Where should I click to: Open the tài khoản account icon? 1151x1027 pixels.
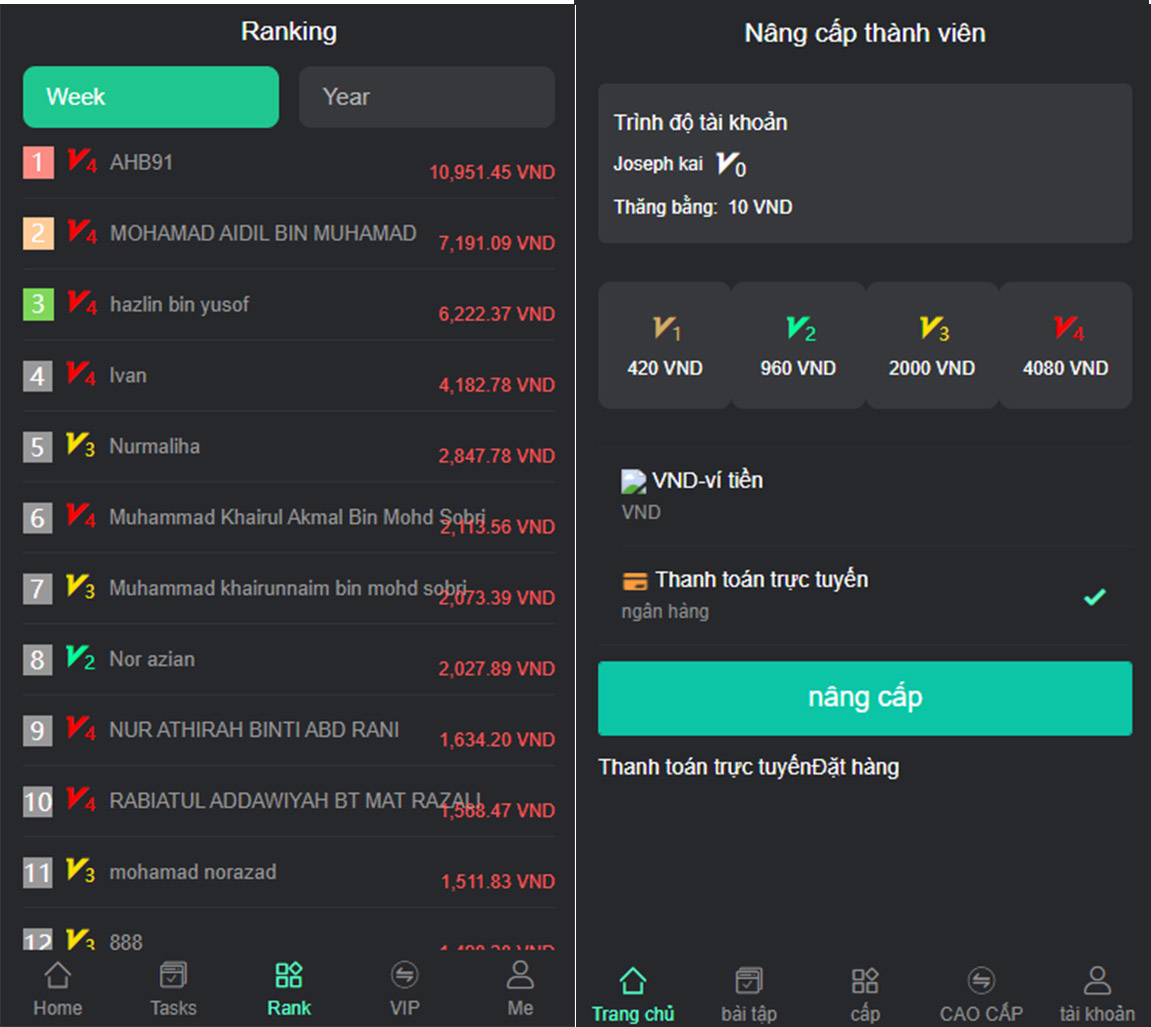[1097, 981]
